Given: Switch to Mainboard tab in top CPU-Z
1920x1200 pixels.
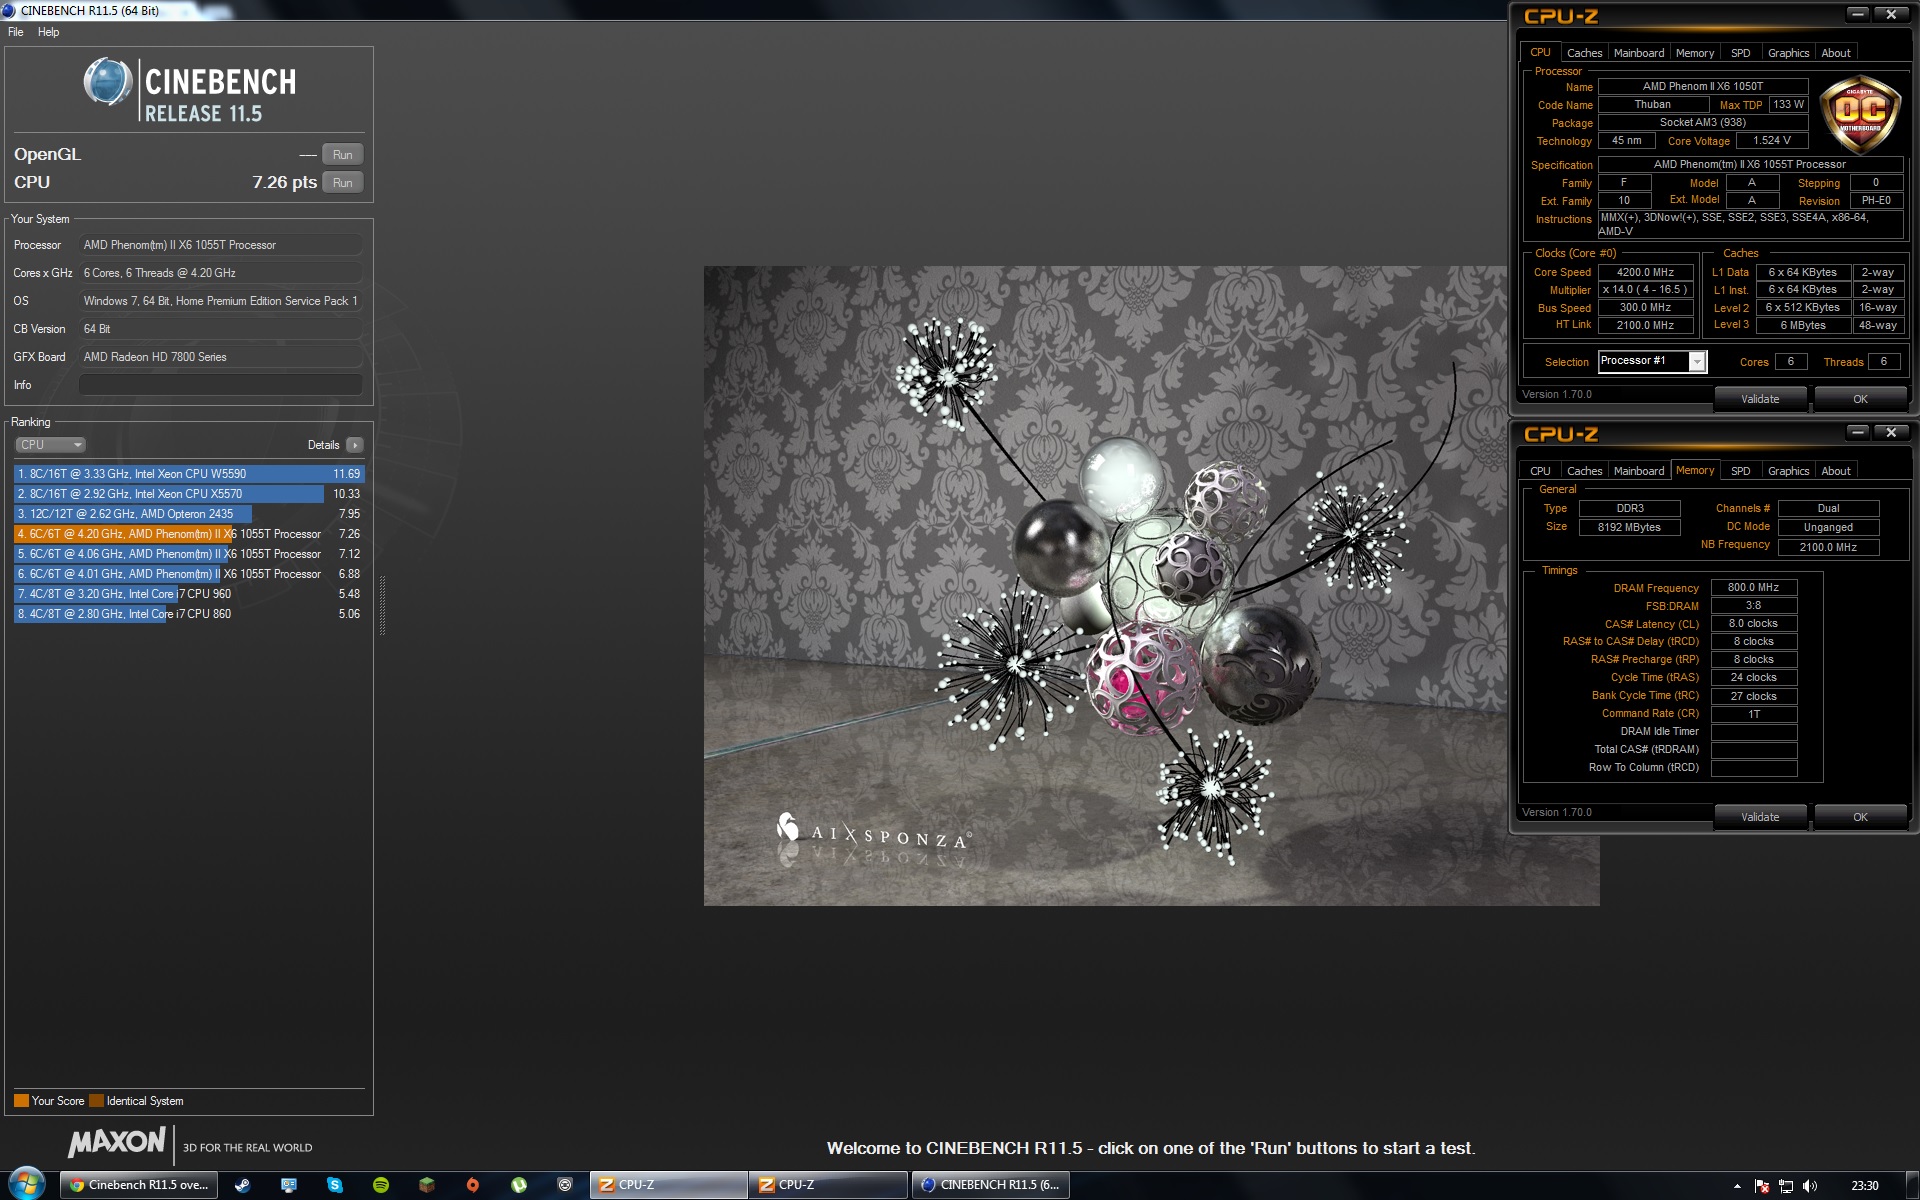Looking at the screenshot, I should [x=1639, y=53].
